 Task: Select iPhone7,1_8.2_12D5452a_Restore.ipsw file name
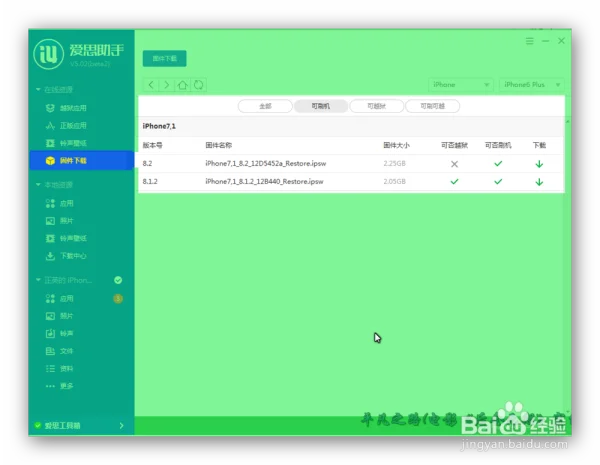pyautogui.click(x=266, y=163)
